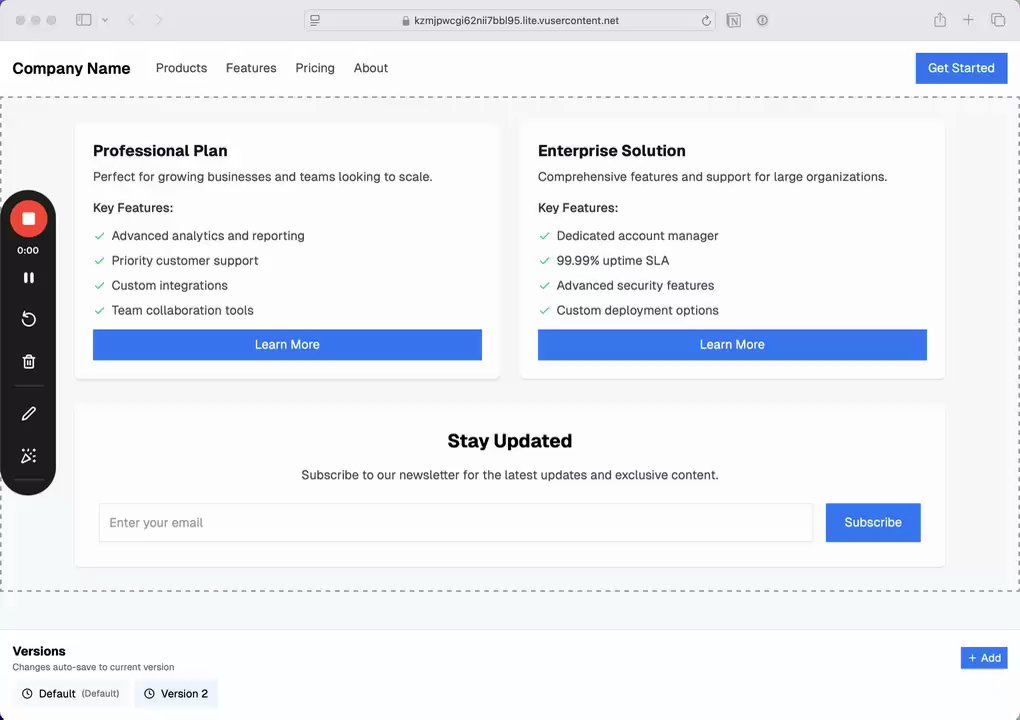The image size is (1020, 720).
Task: Add a new version with the Add button
Action: click(984, 658)
